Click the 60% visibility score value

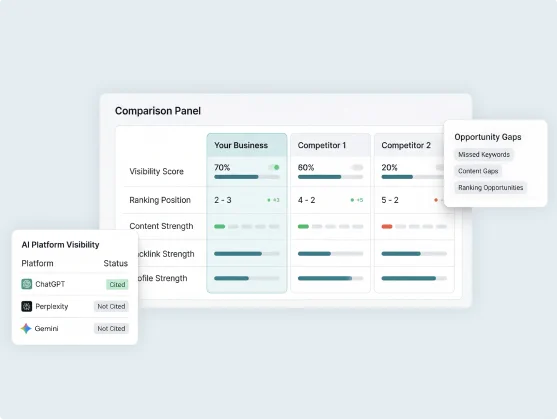pyautogui.click(x=306, y=167)
